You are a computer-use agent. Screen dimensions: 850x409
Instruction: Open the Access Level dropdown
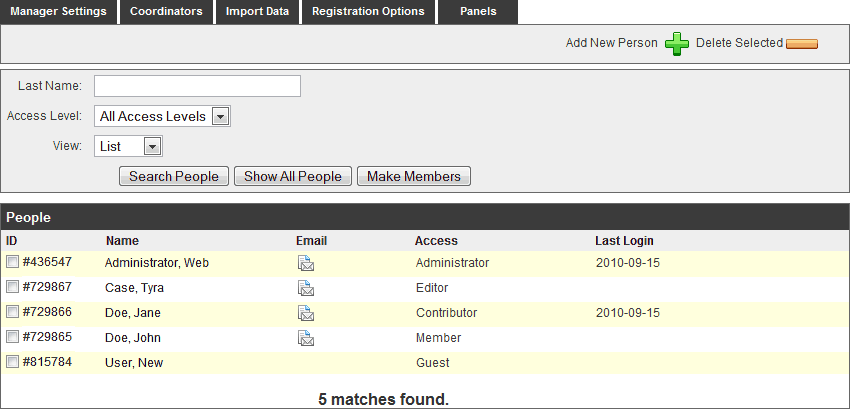162,117
